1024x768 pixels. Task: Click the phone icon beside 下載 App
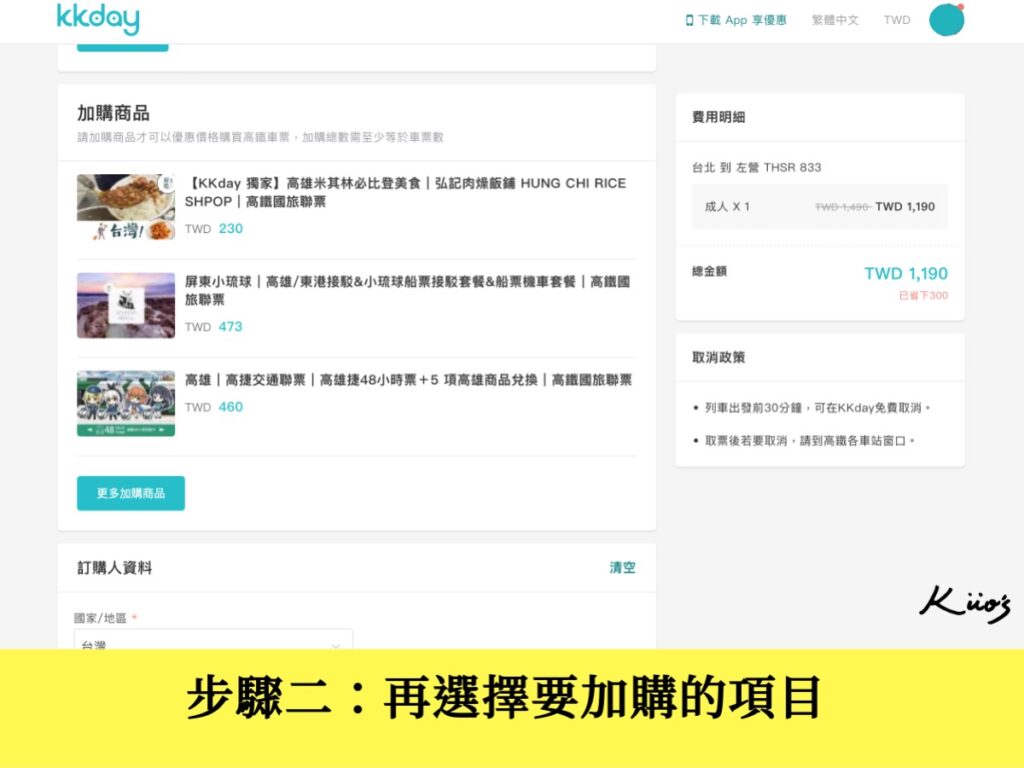(692, 19)
